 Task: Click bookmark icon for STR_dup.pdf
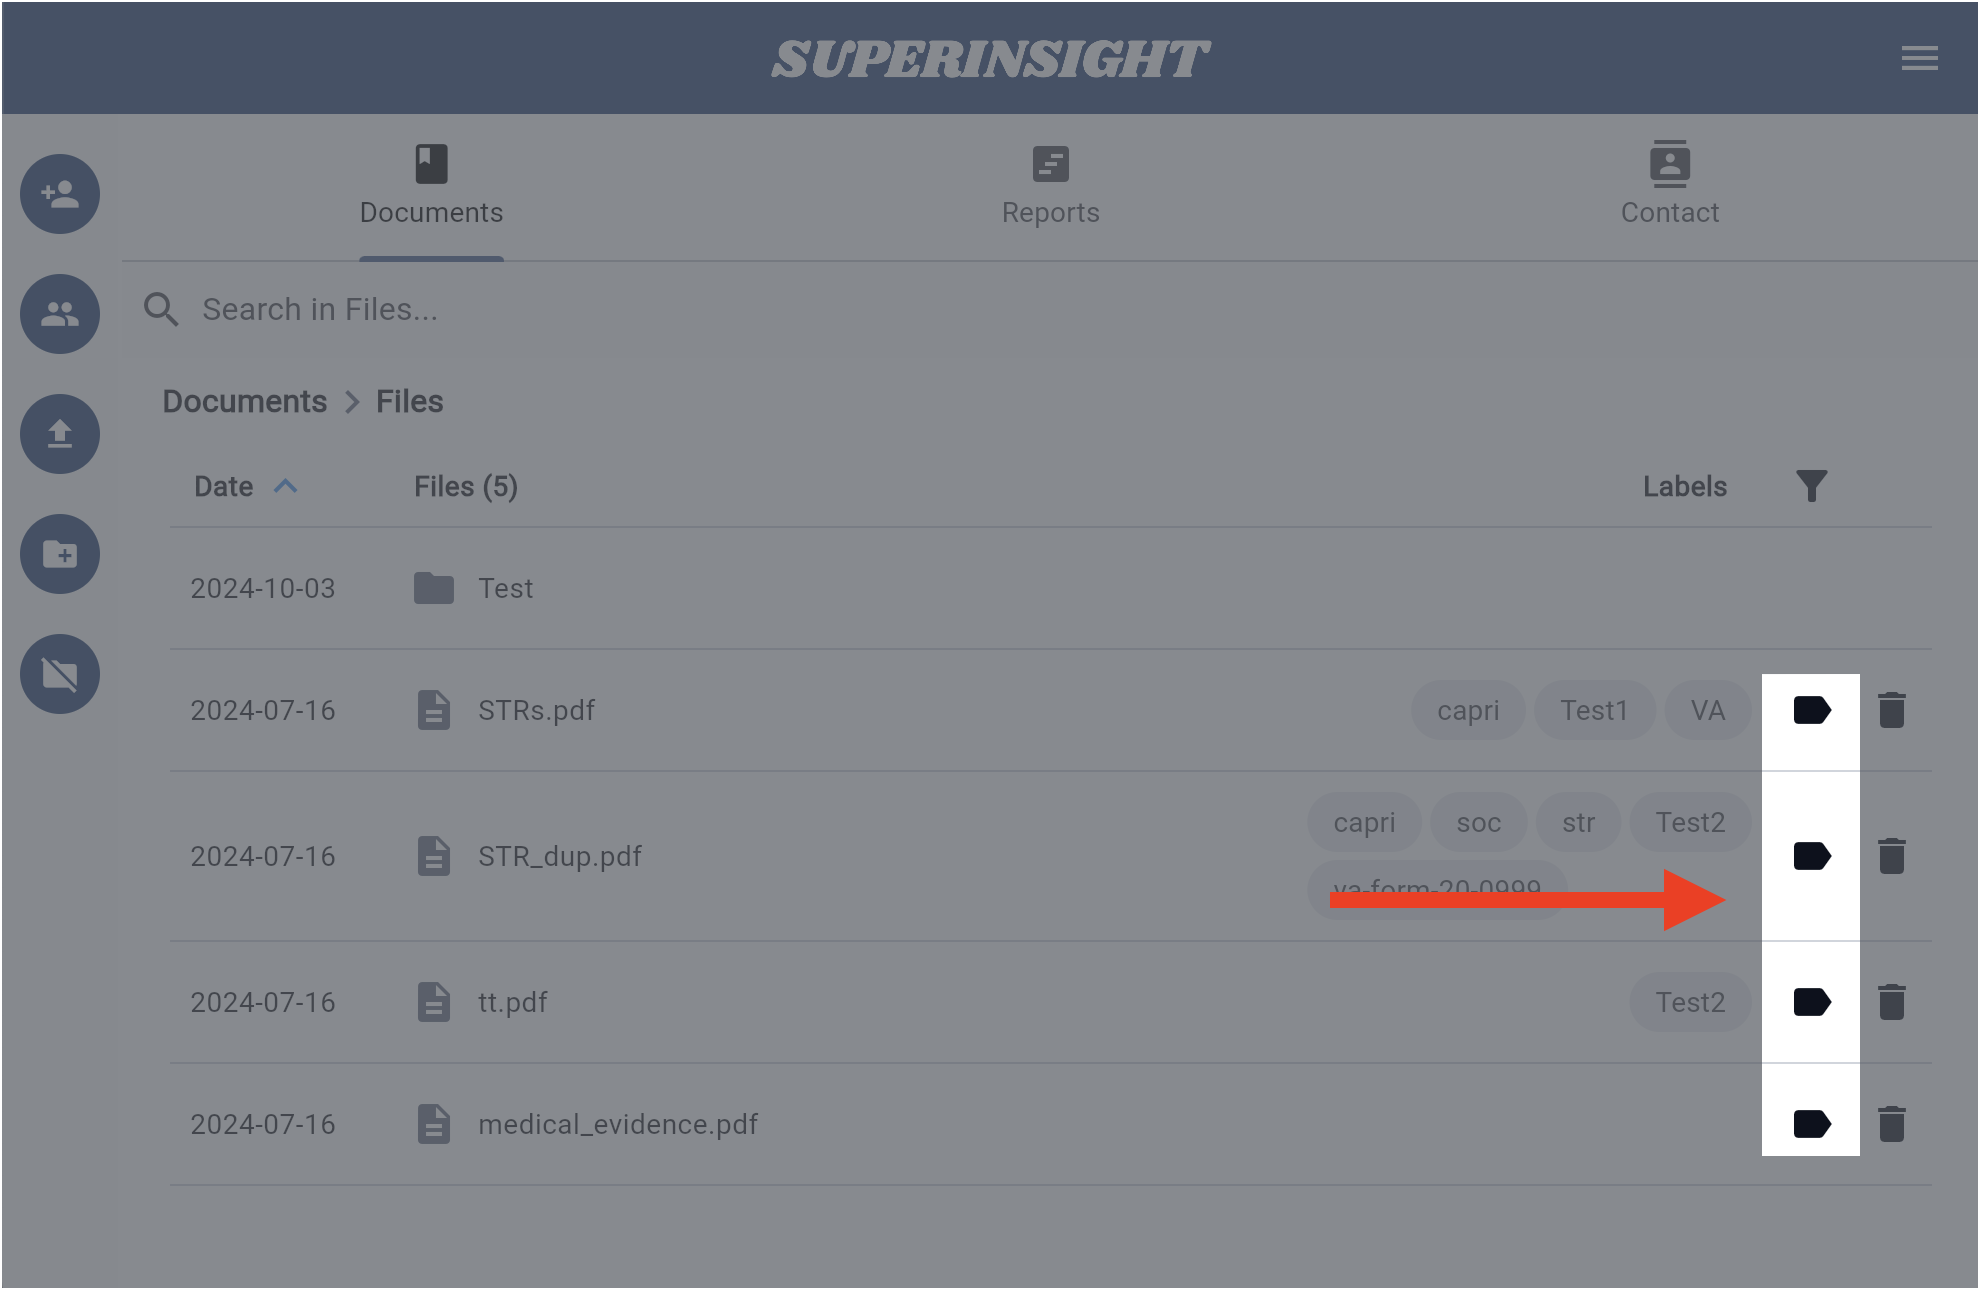(1811, 856)
